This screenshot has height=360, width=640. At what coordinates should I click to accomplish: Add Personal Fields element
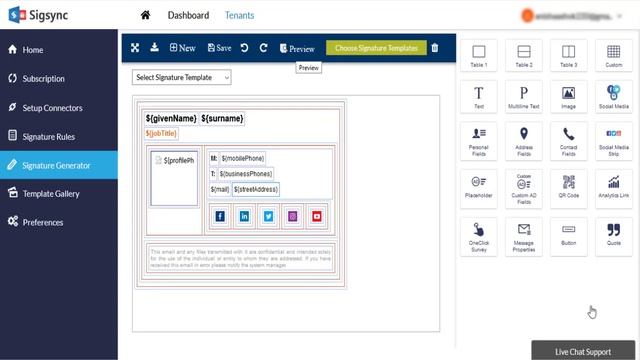click(479, 141)
